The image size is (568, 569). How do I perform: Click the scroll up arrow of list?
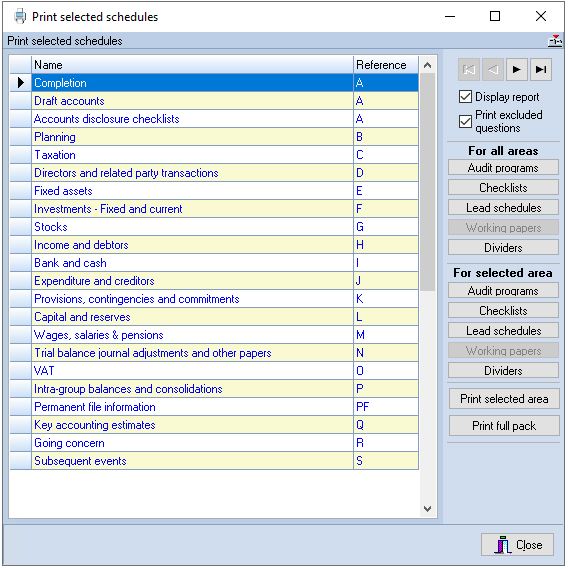click(428, 65)
